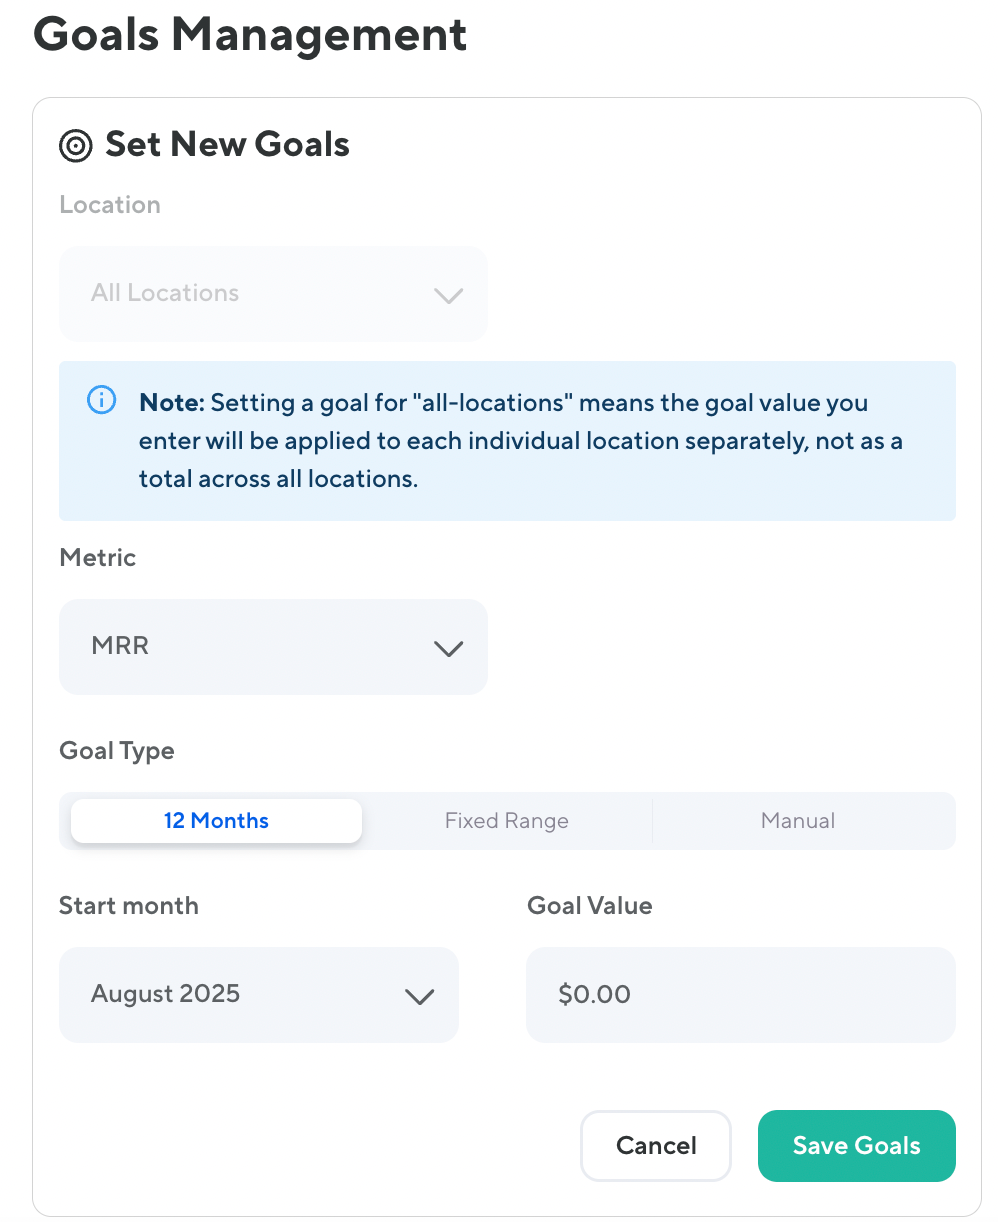Click the chevron arrow in the MRR field
The height and width of the screenshot is (1222, 998).
point(448,648)
